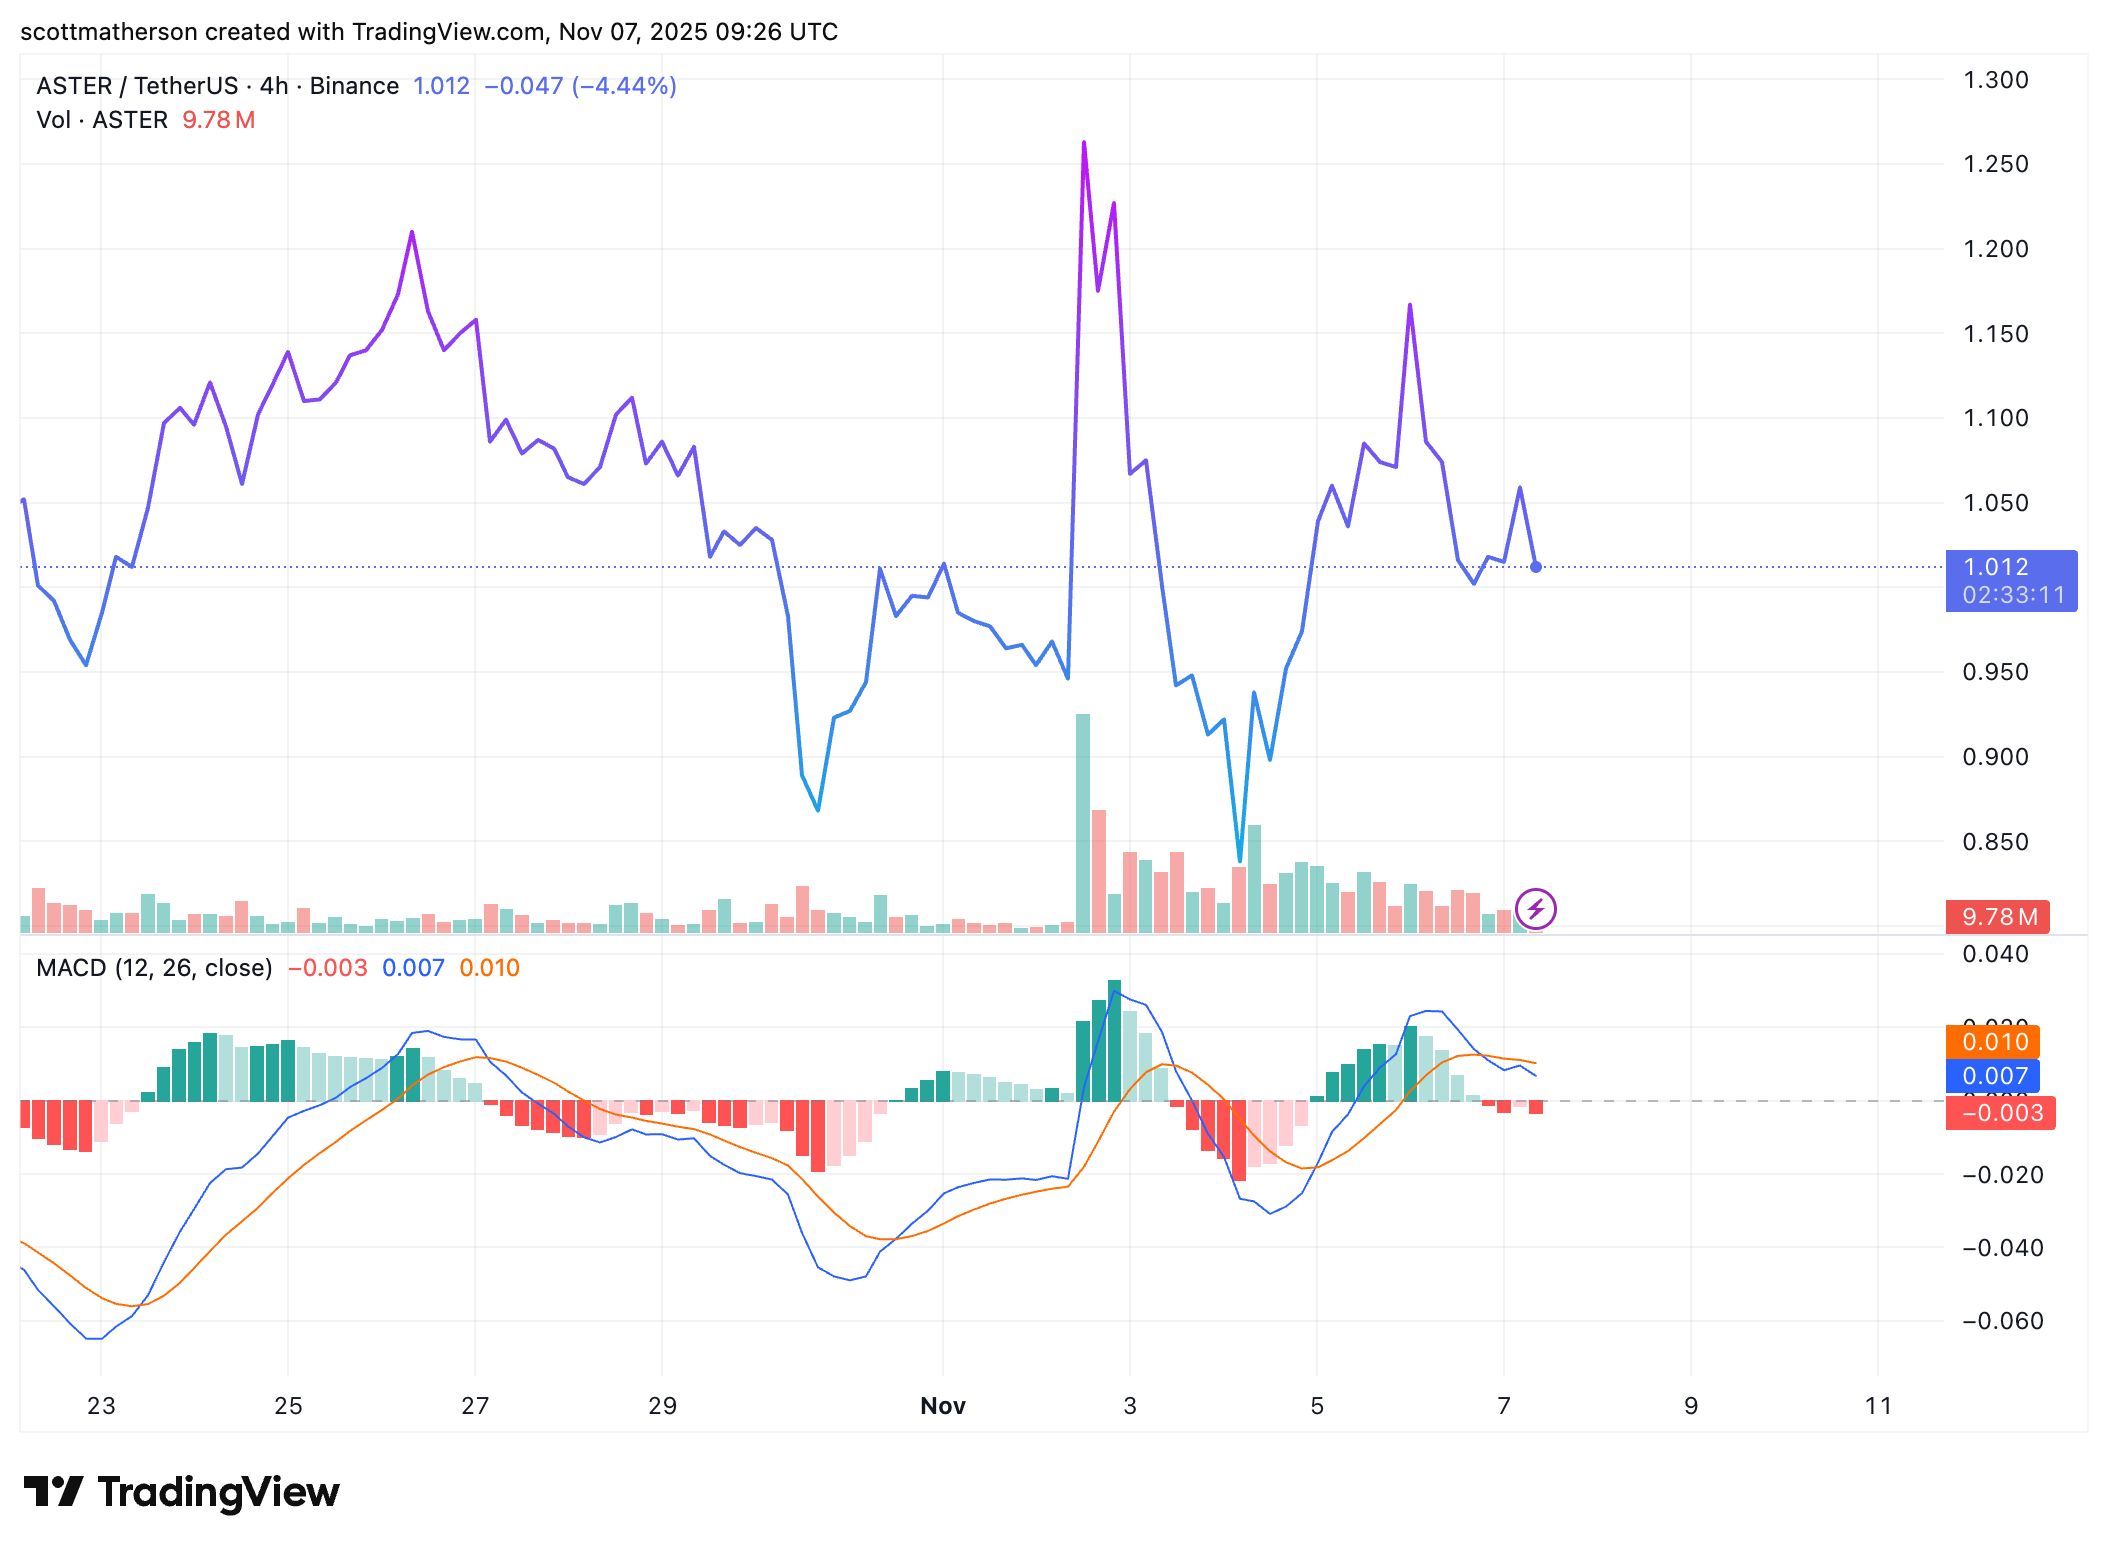Click the lightning bolt instant trading icon
This screenshot has width=2108, height=1552.
click(x=1537, y=908)
